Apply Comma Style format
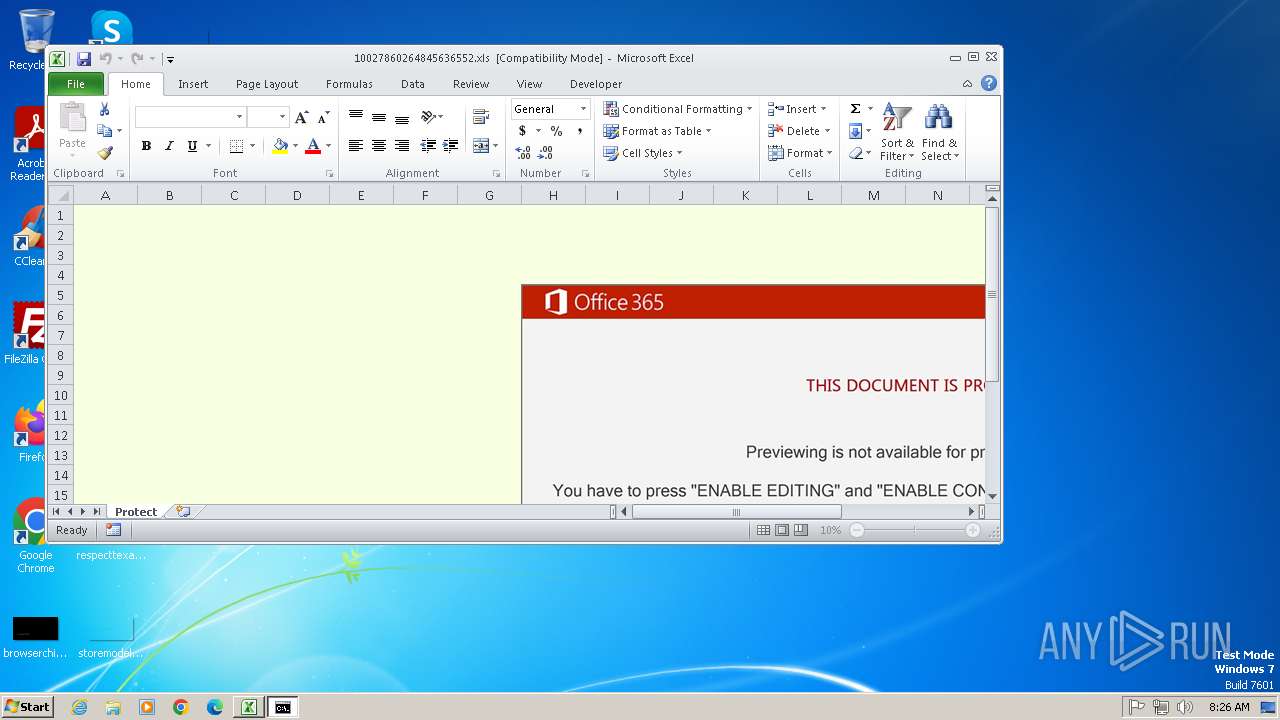Viewport: 1280px width, 720px height. pos(579,131)
